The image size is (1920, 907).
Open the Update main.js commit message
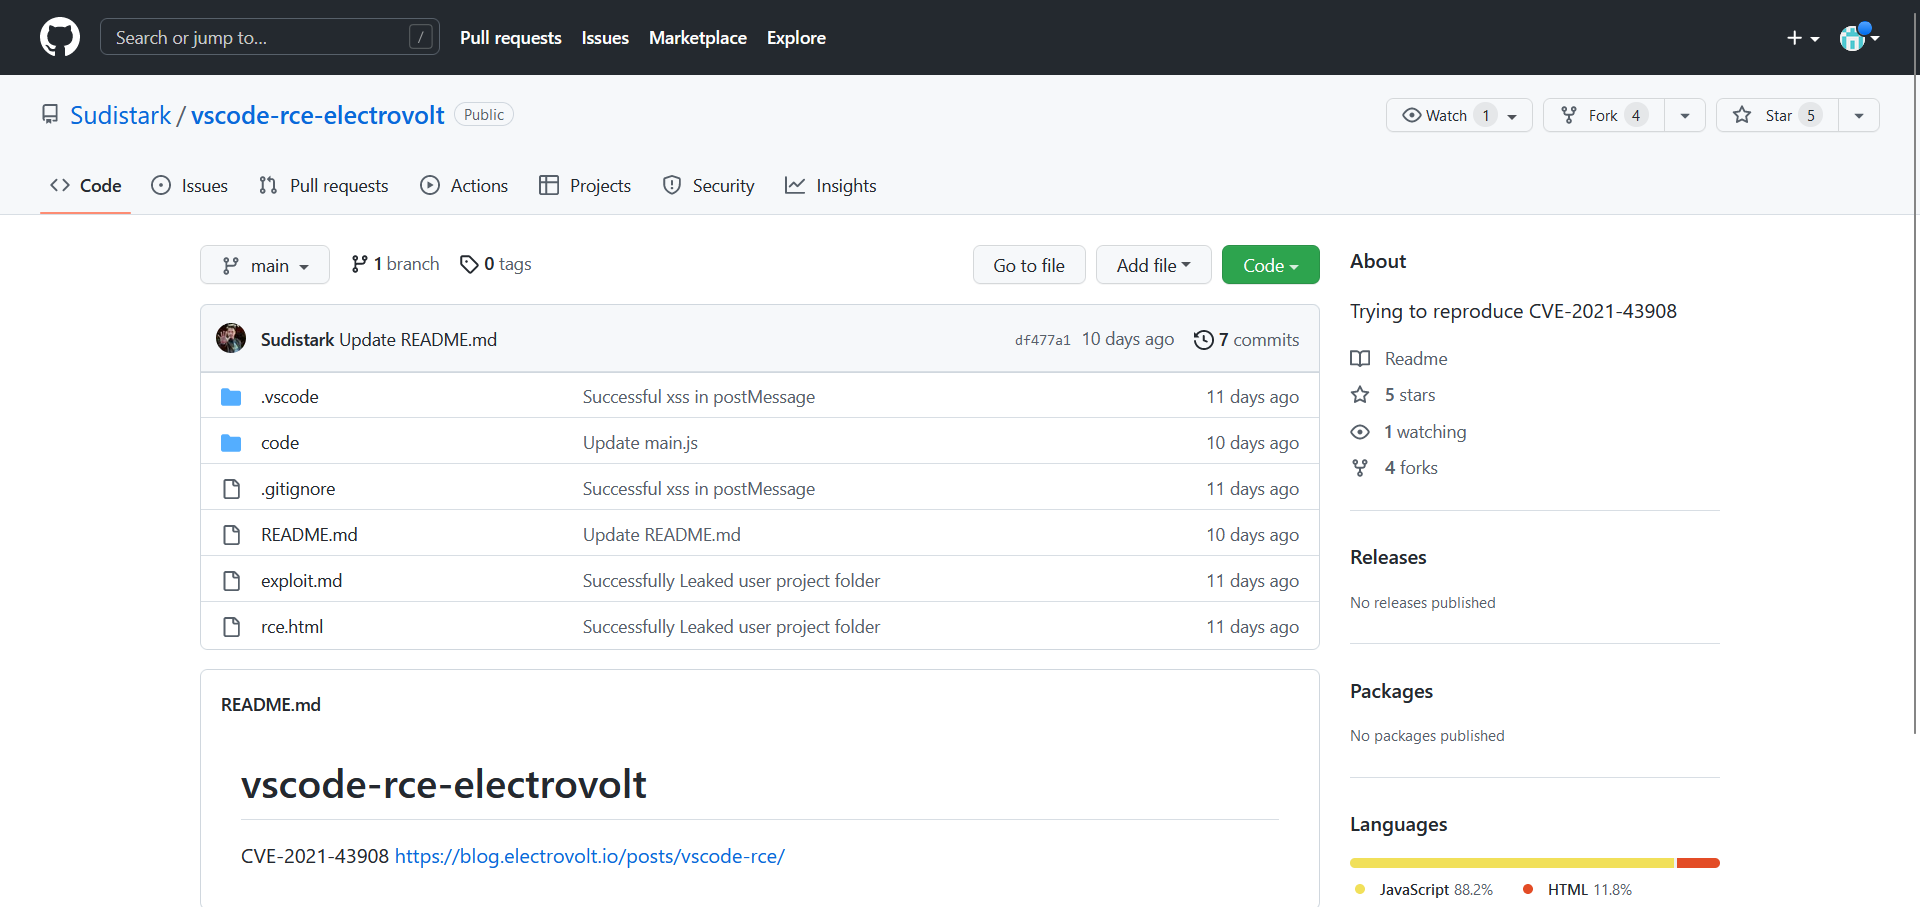[640, 443]
